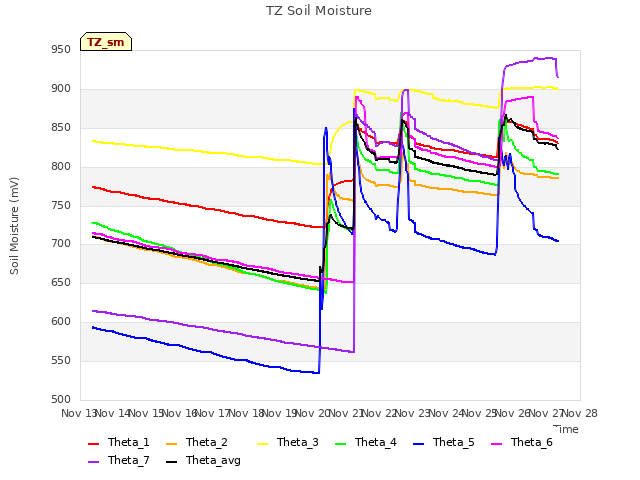Screen dimensions: 640x480
Task: Click the black Theta_avg legend color marker
Action: pos(171,462)
